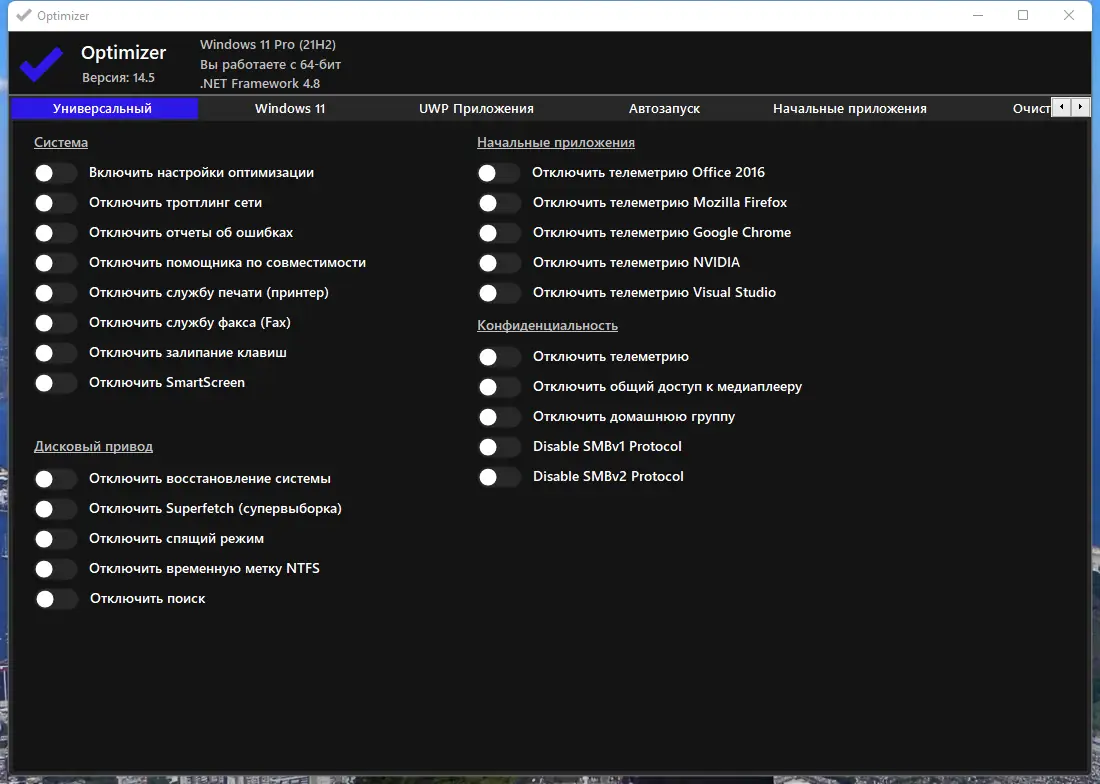Click the Optimizer blue checkmark logo
The image size is (1100, 784).
(x=41, y=63)
